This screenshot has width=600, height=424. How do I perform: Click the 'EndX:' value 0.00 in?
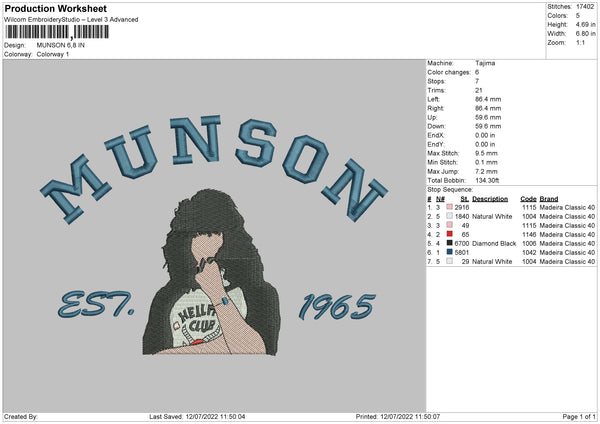coord(485,135)
